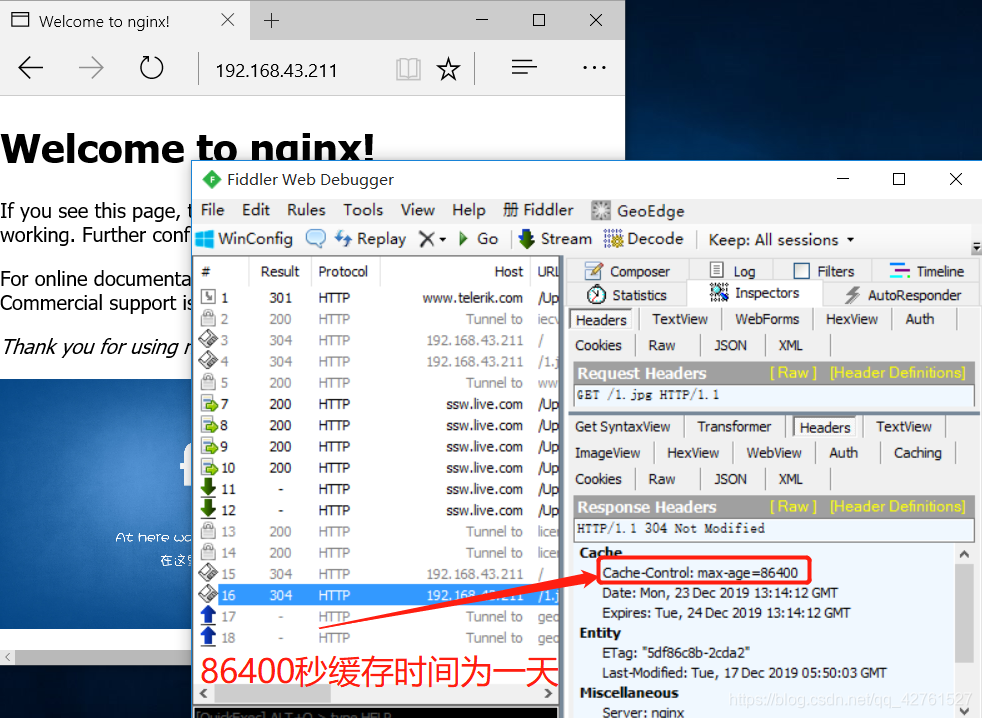The image size is (982, 718).
Task: Select request TextView inspector tab
Action: coord(680,320)
